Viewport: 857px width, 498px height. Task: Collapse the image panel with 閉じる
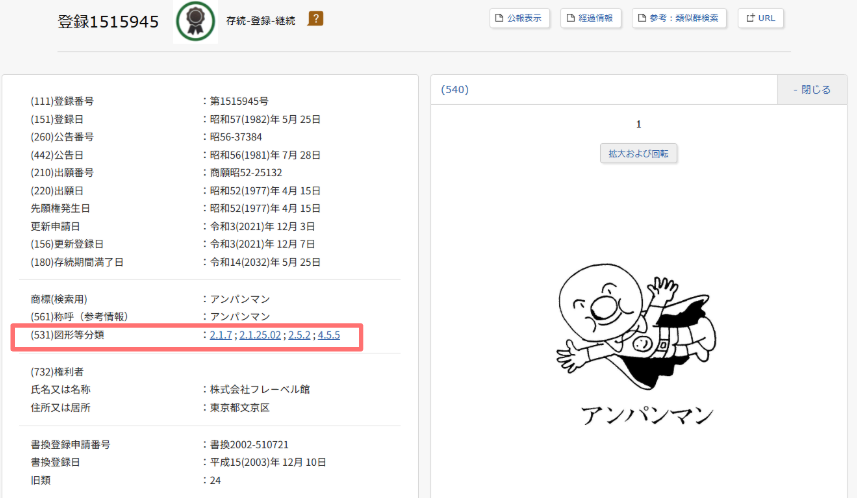click(812, 90)
